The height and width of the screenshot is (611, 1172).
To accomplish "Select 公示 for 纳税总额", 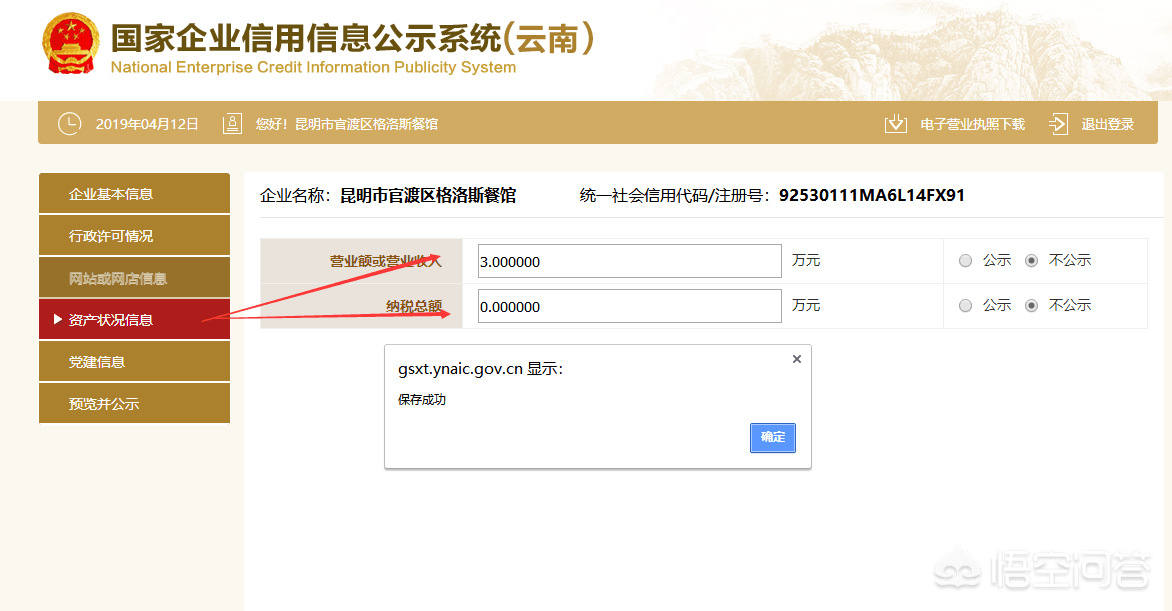I will tap(965, 306).
